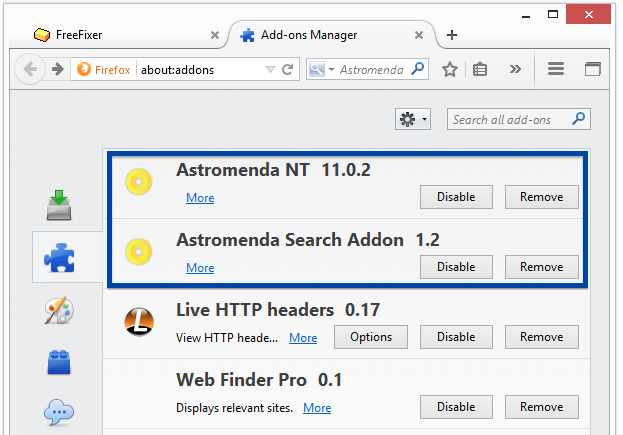This screenshot has width=623, height=435.
Task: Click the Live HTTP headers icon
Action: 139,322
